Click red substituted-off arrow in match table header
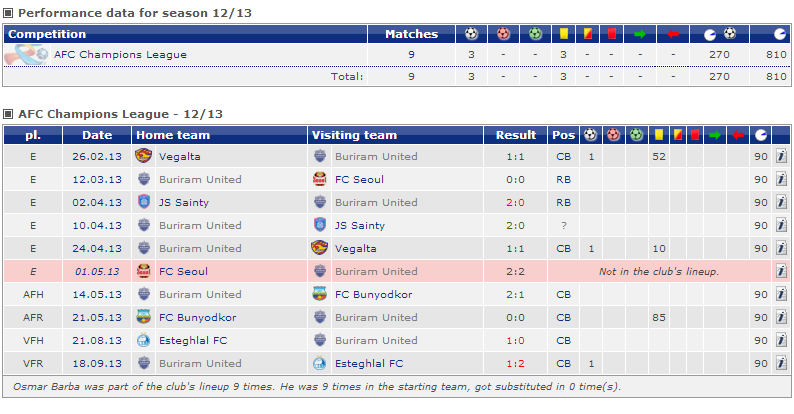The height and width of the screenshot is (414, 794). coord(738,135)
